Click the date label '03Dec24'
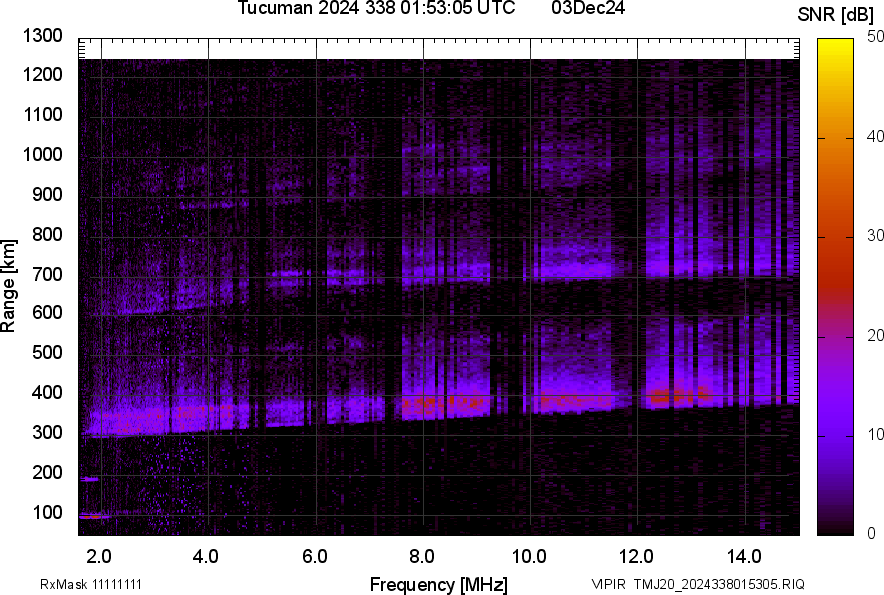Screen dimensions: 884x595 tap(588, 8)
